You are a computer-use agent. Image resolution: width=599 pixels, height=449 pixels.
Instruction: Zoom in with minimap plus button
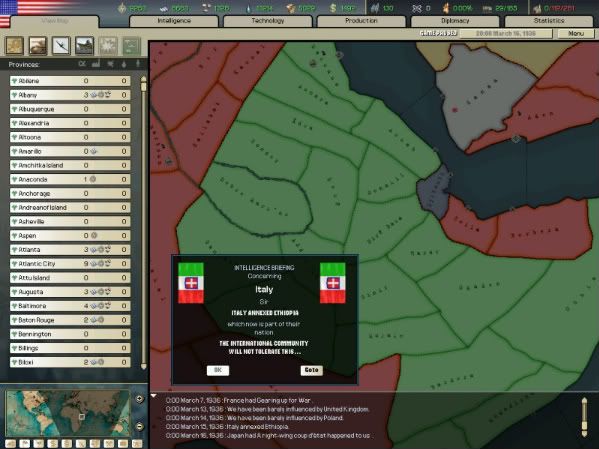tap(139, 399)
